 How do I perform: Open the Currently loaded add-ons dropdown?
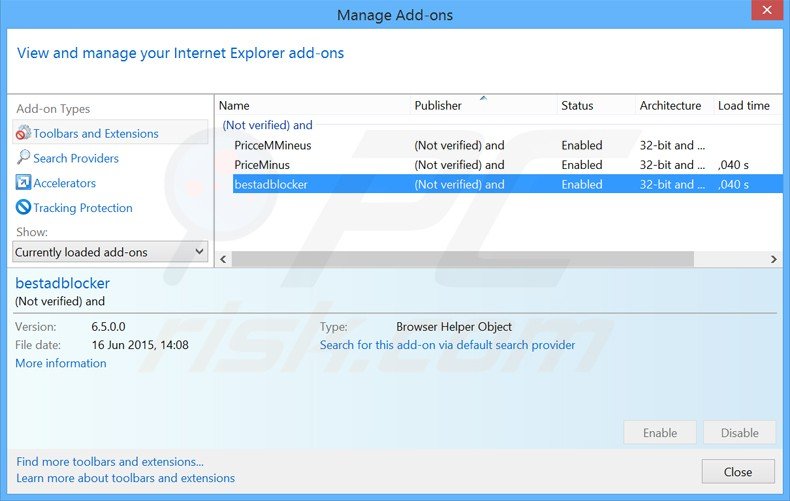pos(110,252)
